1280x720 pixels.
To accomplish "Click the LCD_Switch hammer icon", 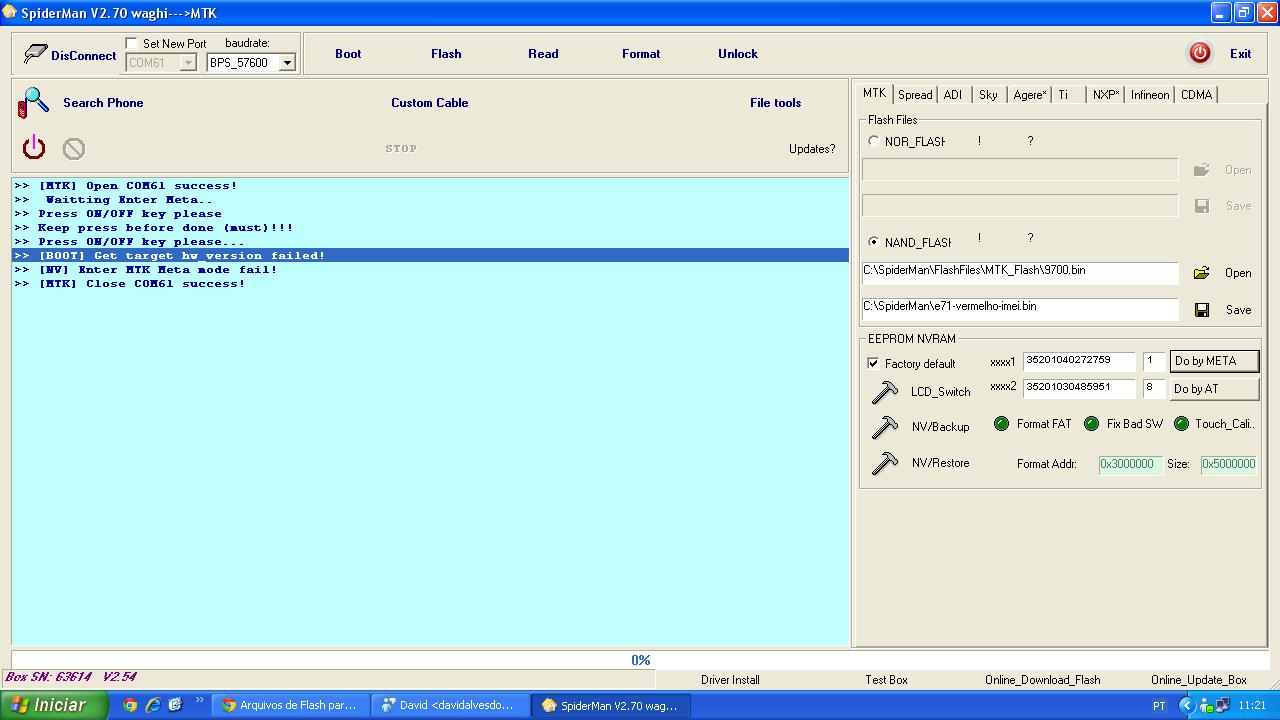I will pos(885,391).
